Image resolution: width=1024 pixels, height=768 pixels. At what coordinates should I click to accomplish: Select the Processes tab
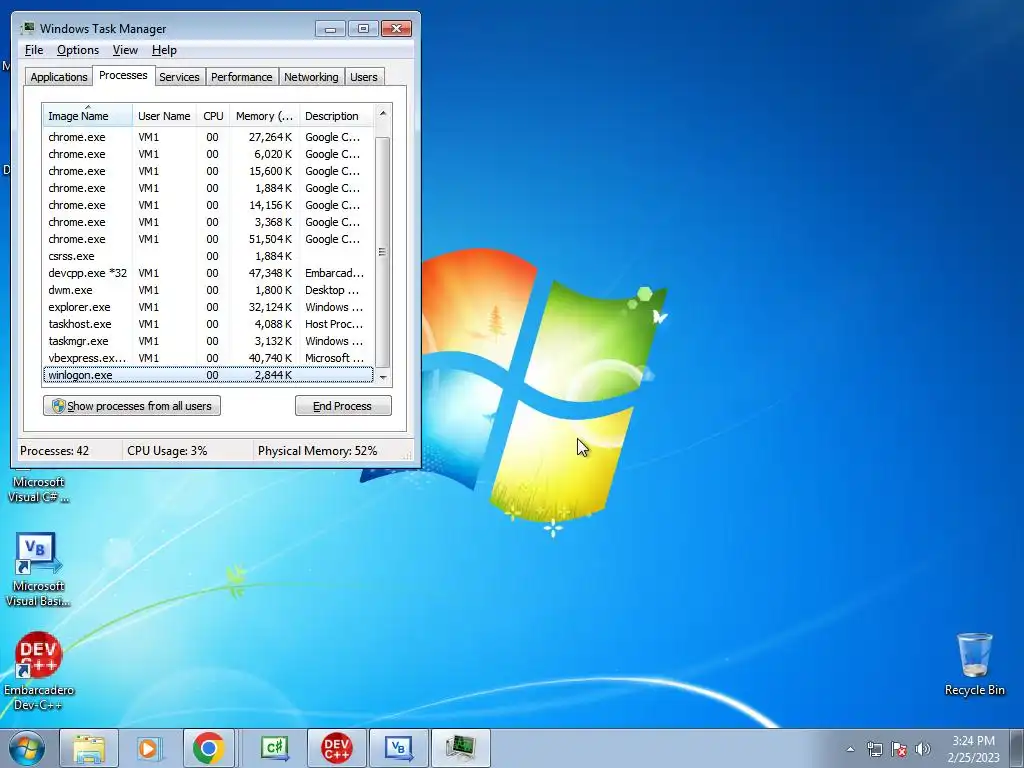tap(123, 76)
